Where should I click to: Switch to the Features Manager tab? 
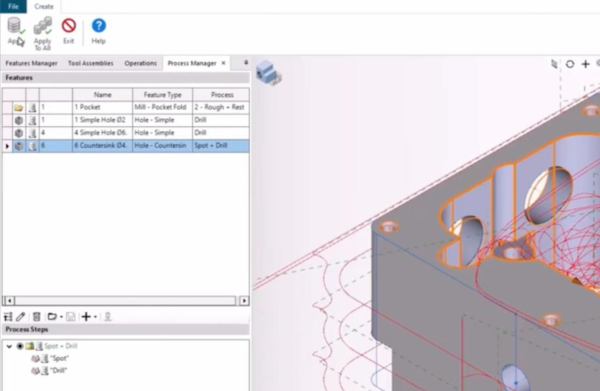31,63
